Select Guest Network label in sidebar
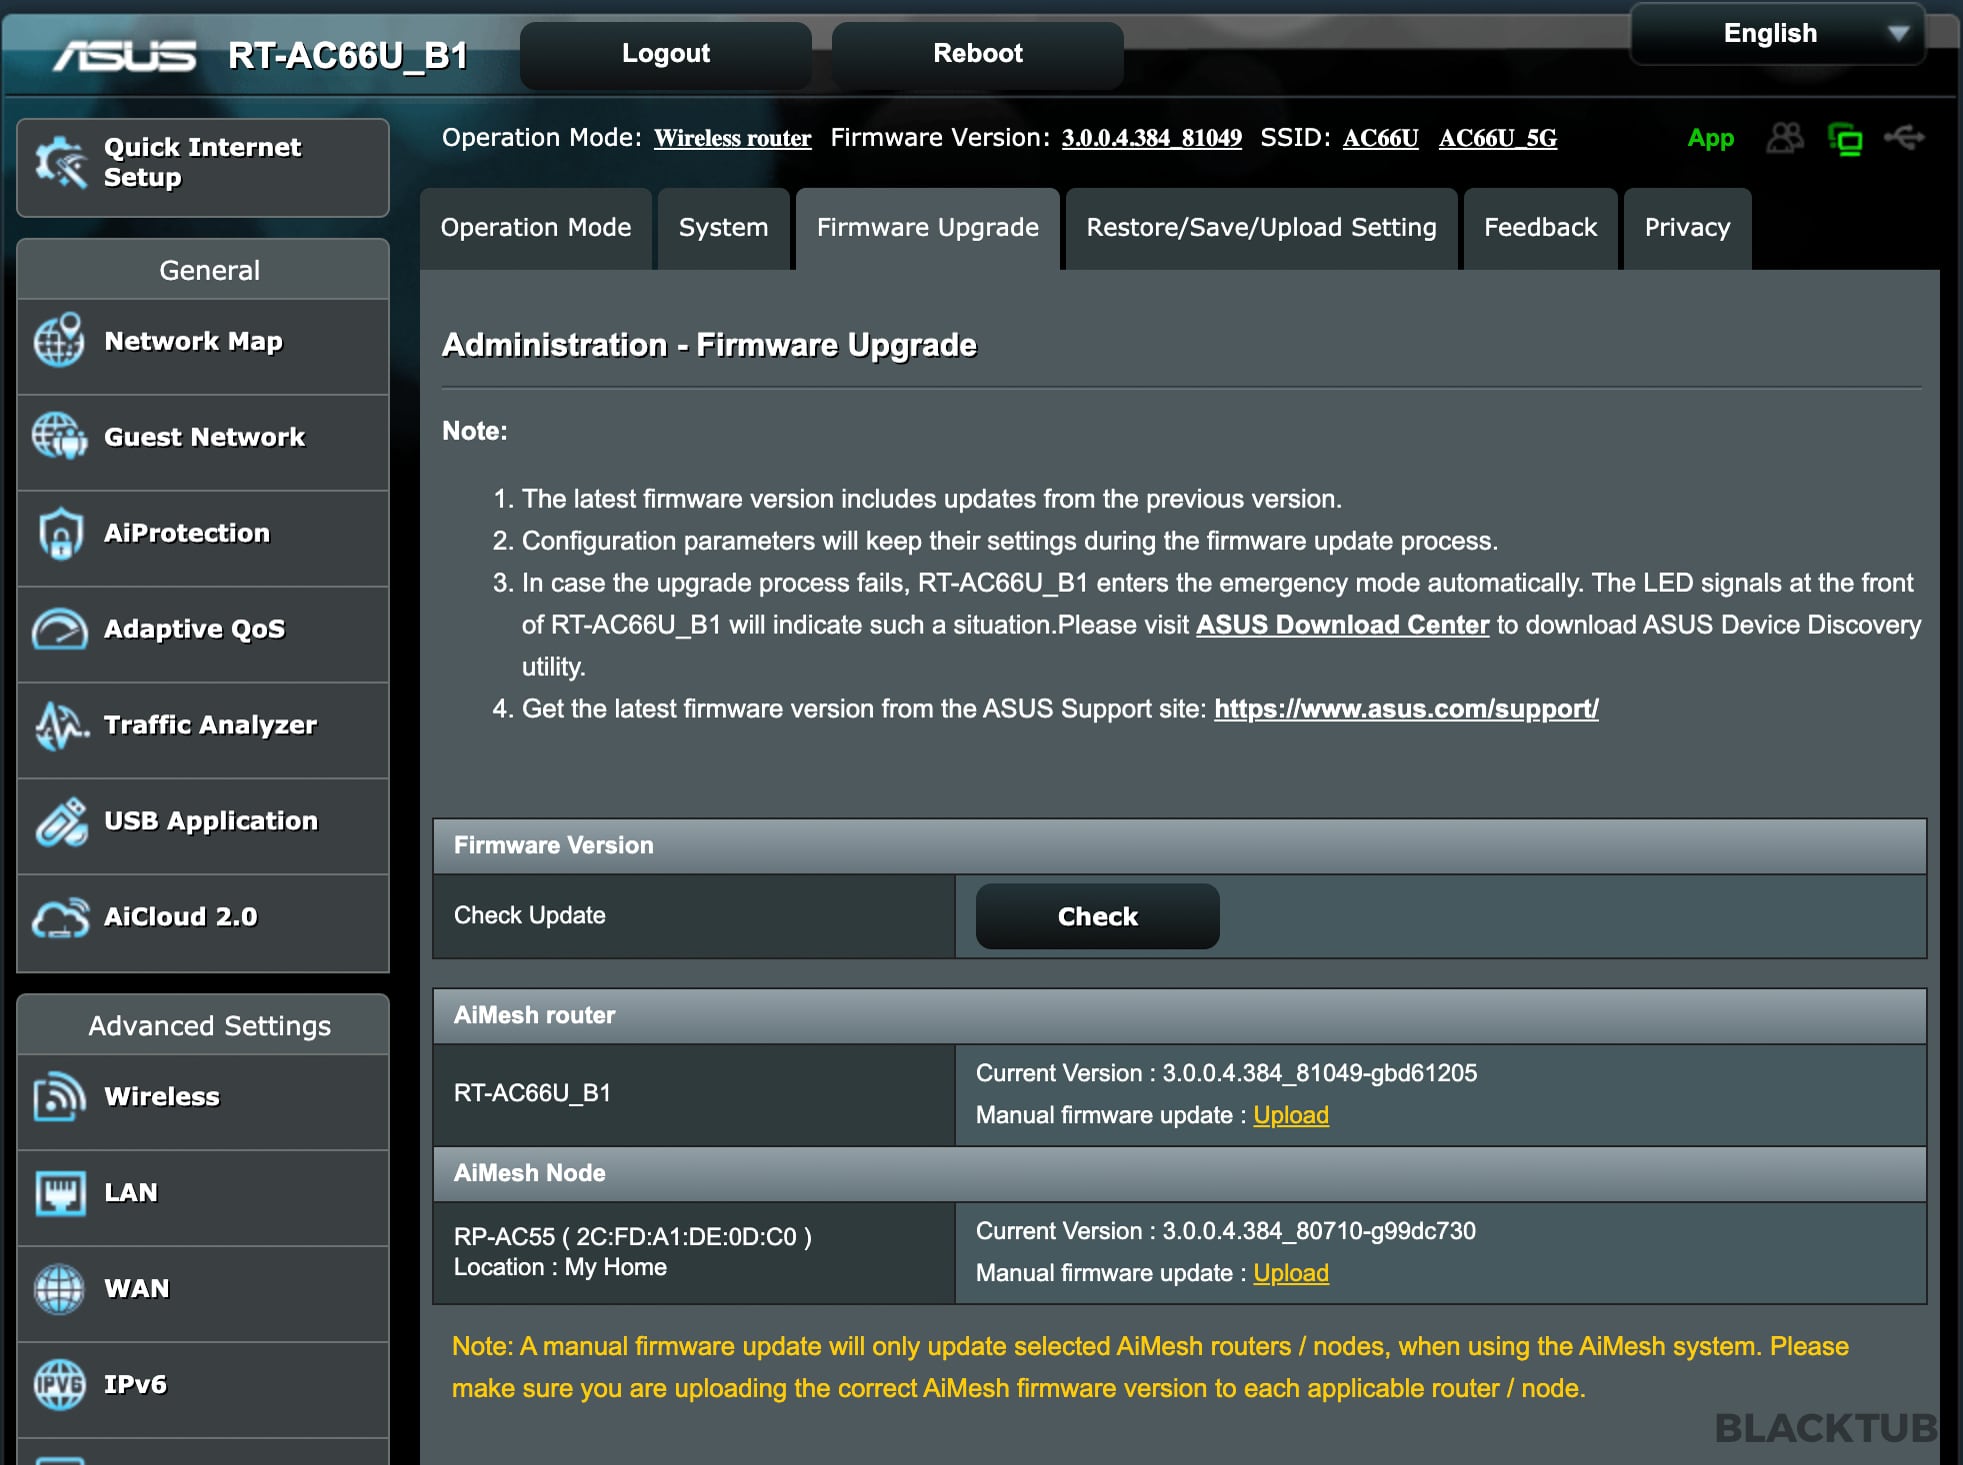This screenshot has height=1465, width=1963. coord(205,438)
